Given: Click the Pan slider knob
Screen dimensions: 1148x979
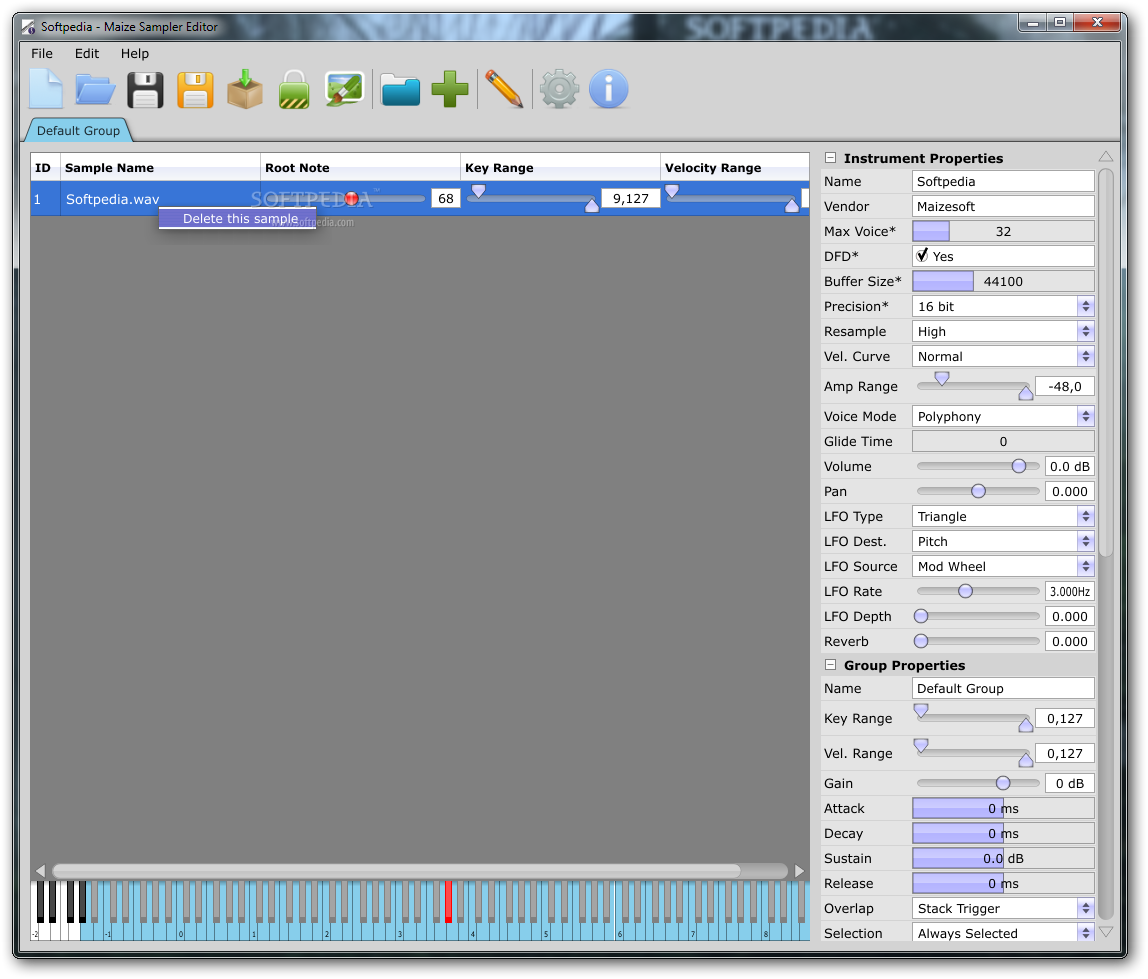Looking at the screenshot, I should [x=978, y=491].
